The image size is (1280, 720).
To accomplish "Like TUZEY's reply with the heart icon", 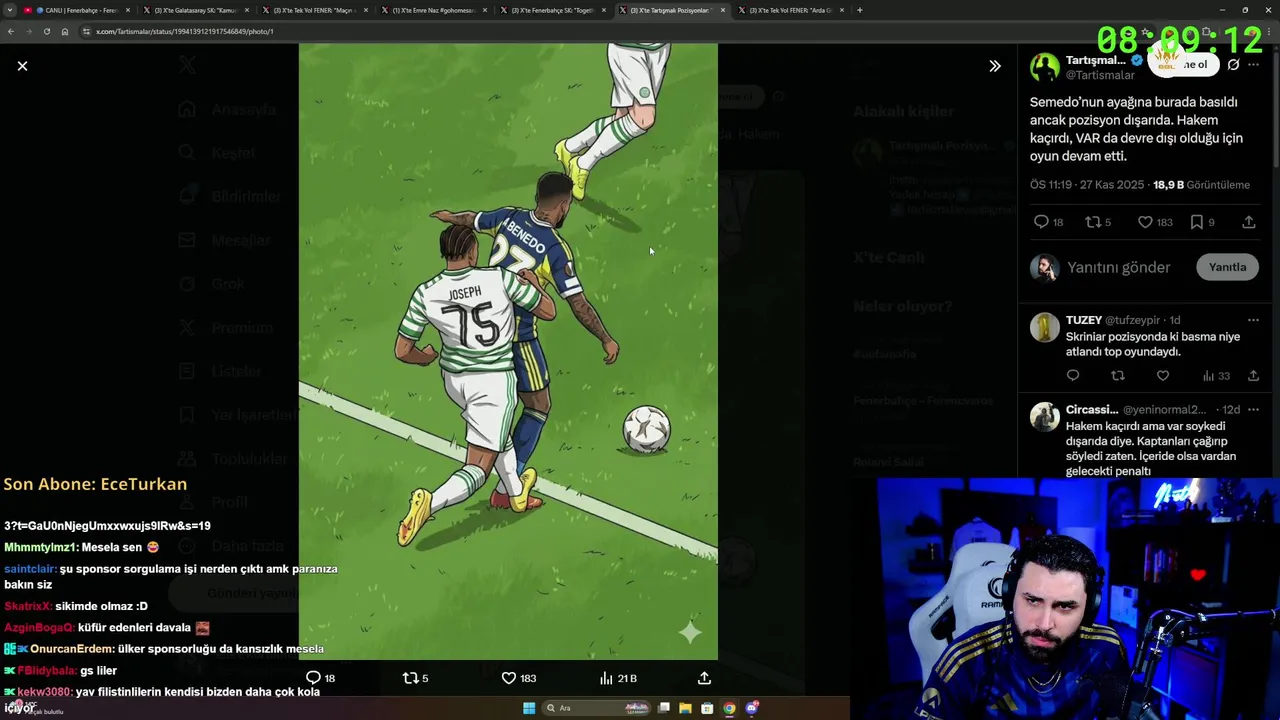I will (x=1162, y=376).
